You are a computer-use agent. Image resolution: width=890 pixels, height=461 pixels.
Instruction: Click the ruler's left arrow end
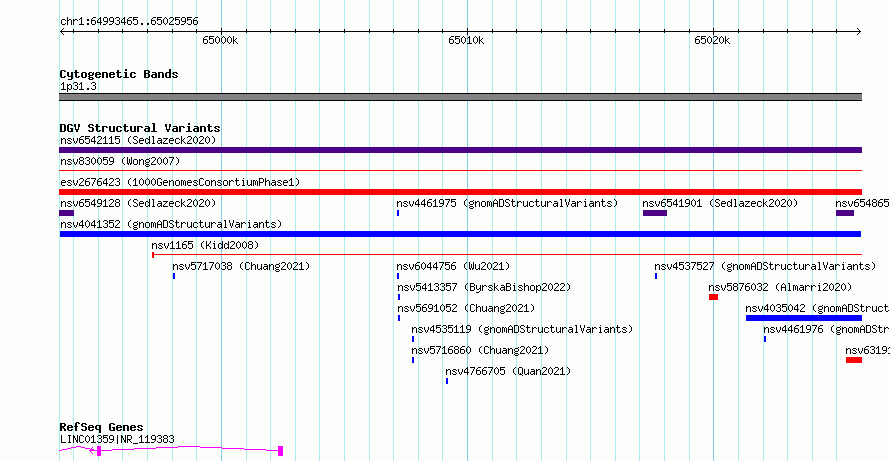tap(62, 32)
